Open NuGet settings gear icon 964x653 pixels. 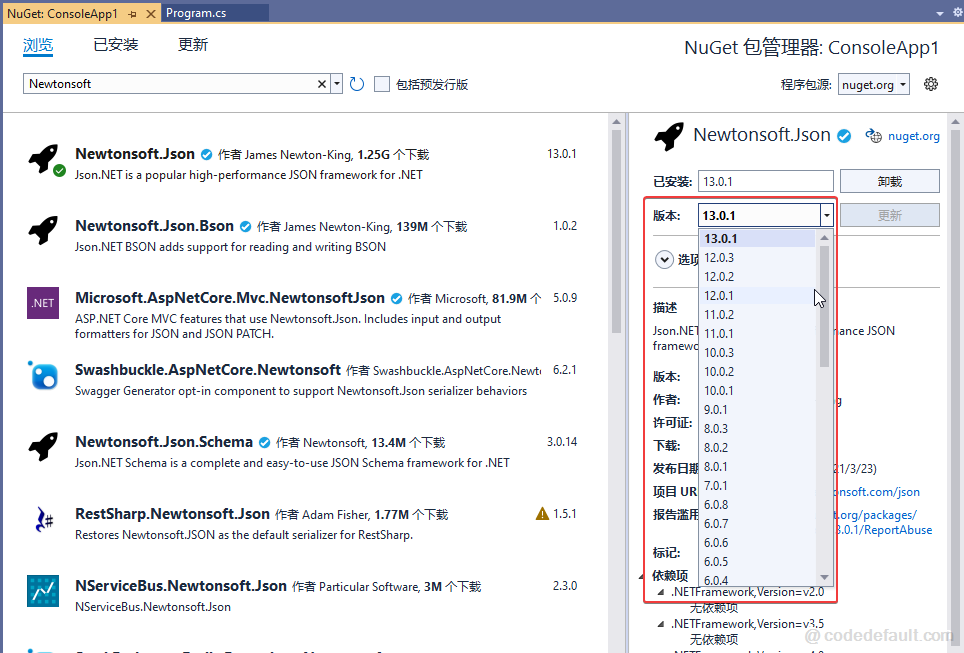click(931, 84)
